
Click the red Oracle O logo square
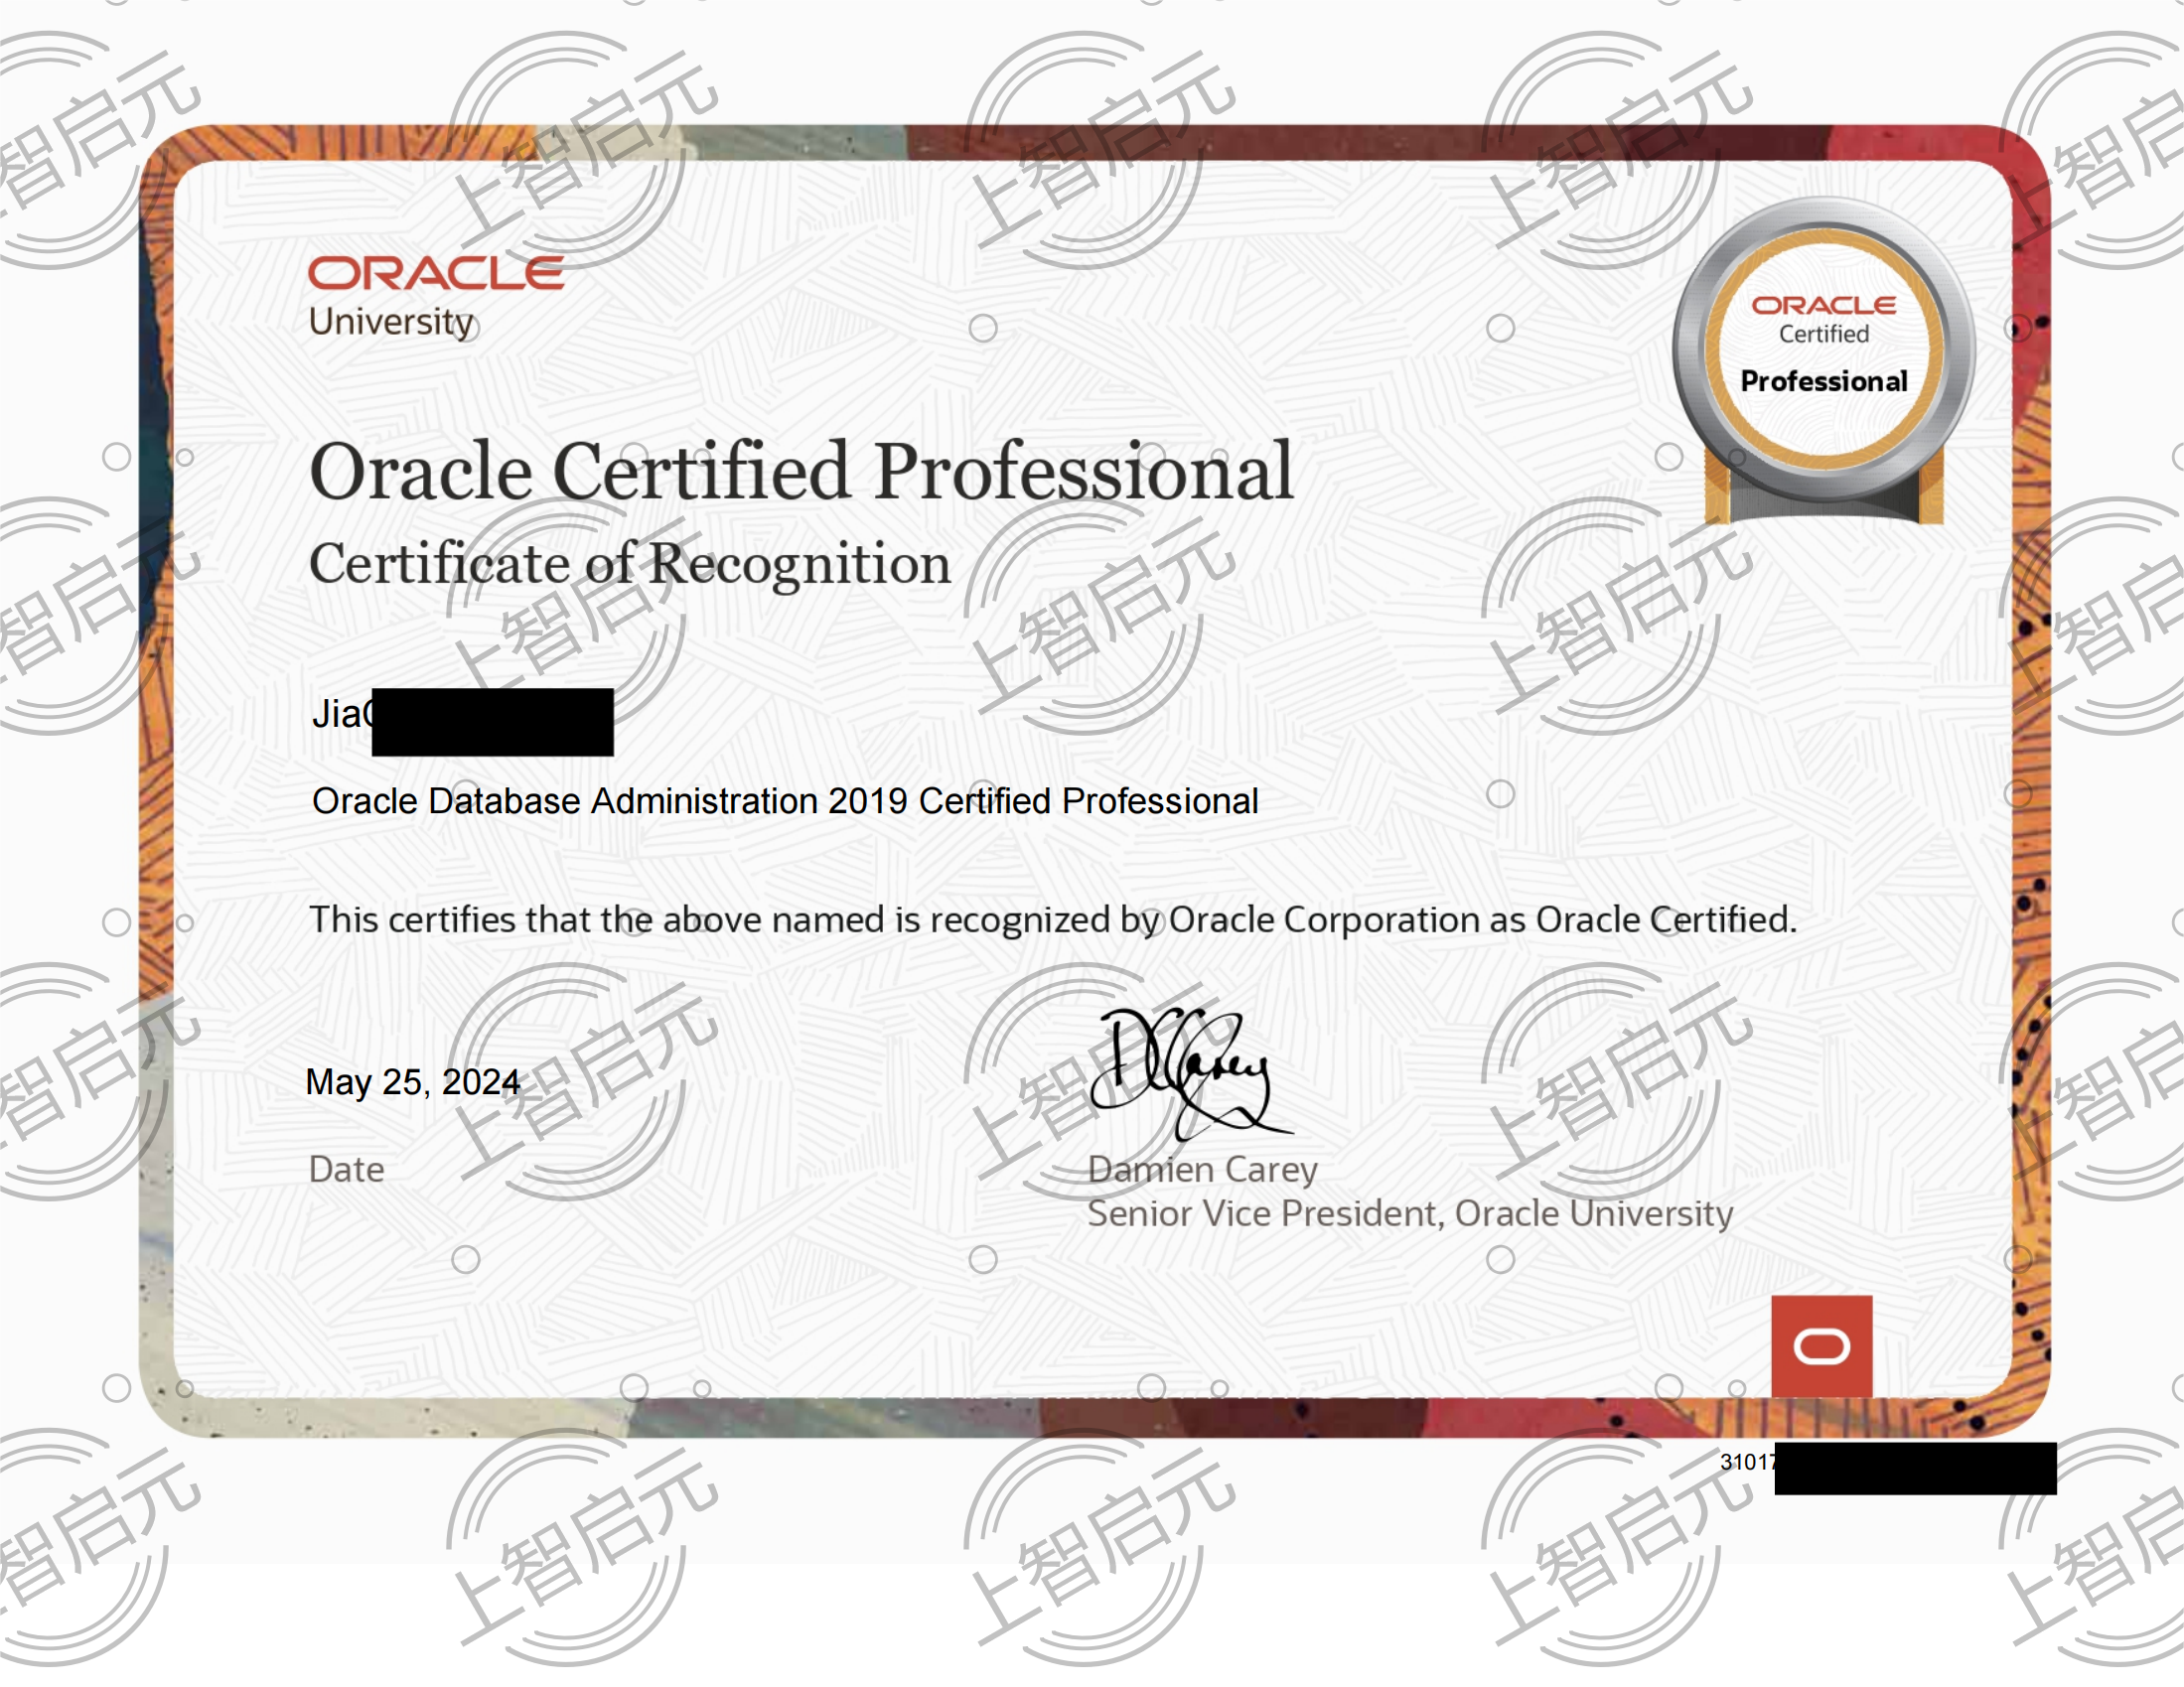(1822, 1346)
